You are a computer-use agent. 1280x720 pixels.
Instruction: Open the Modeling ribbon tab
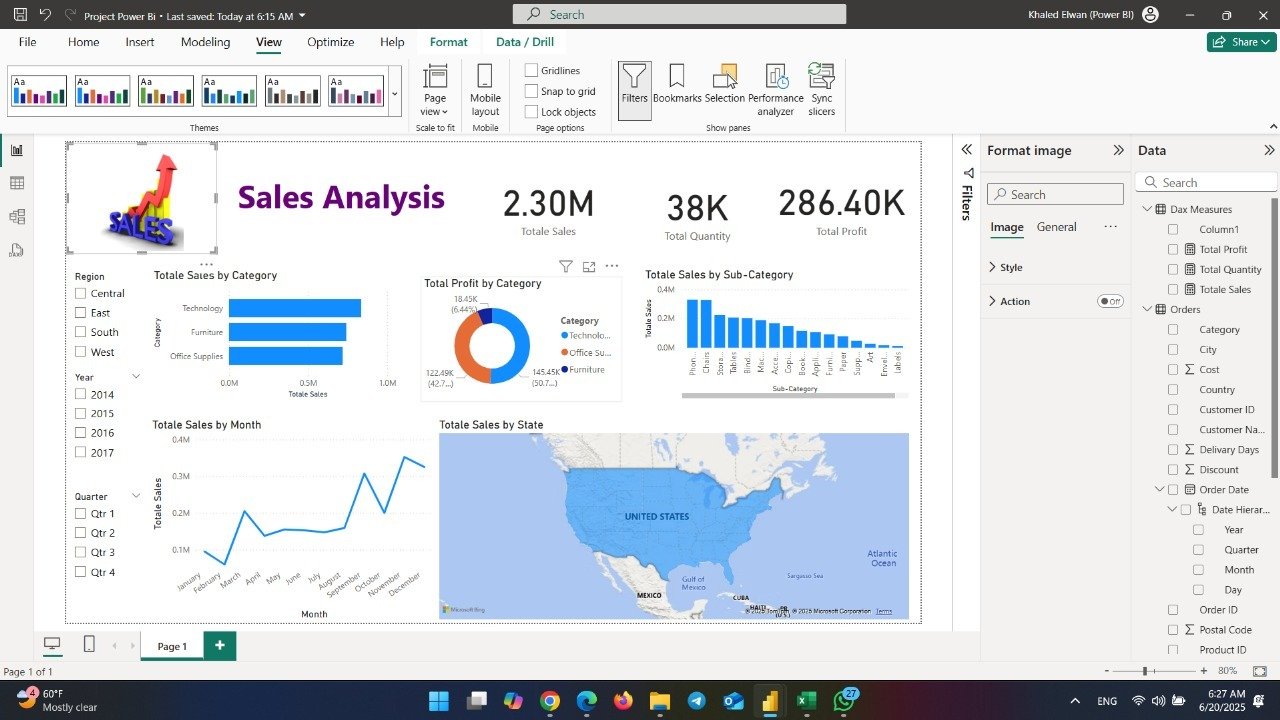click(205, 42)
